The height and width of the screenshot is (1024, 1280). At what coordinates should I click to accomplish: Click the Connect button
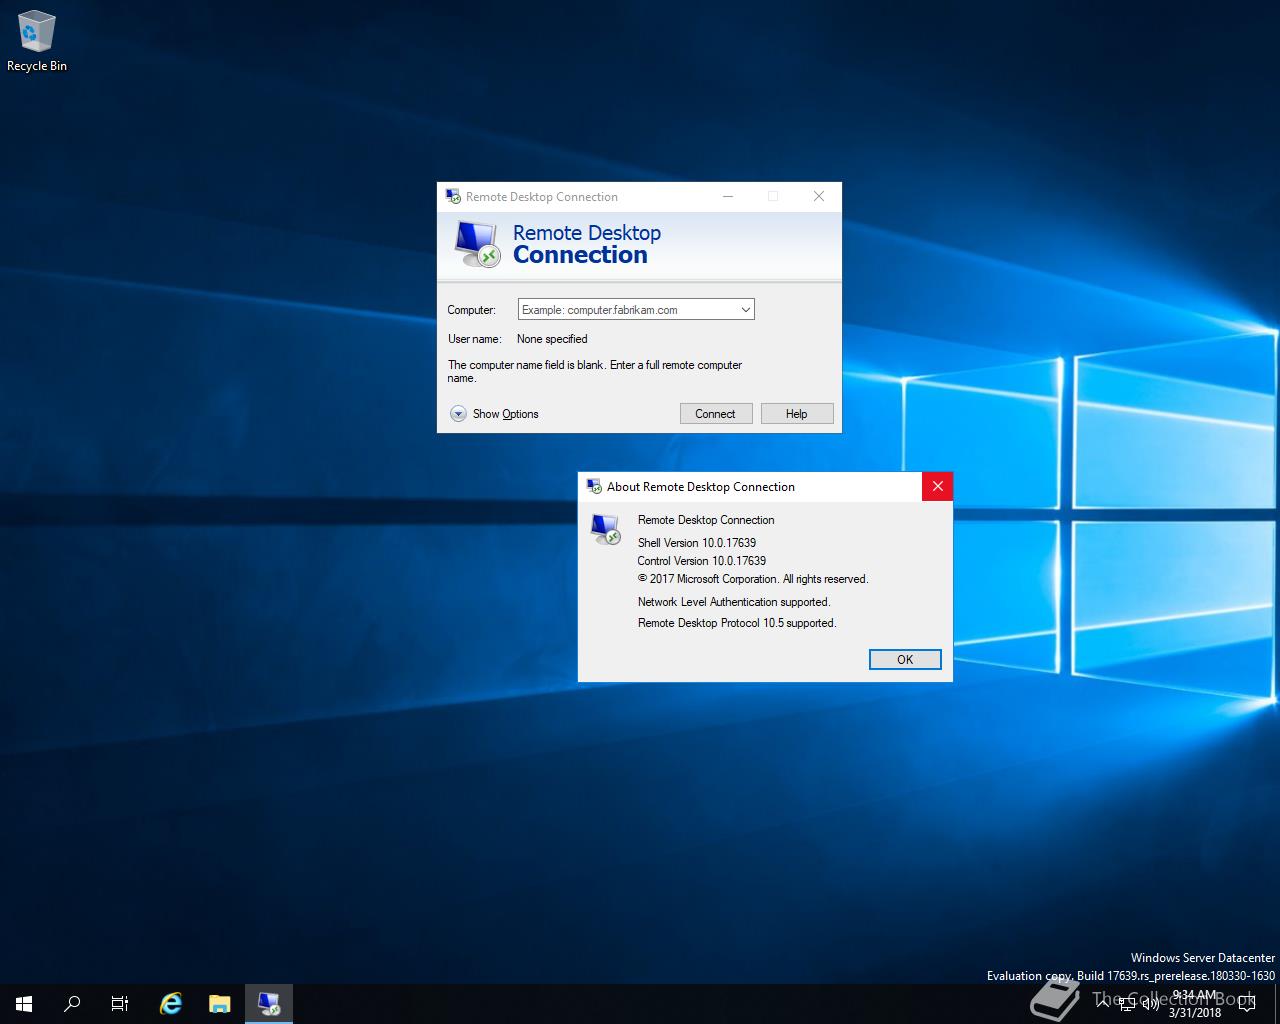(716, 414)
